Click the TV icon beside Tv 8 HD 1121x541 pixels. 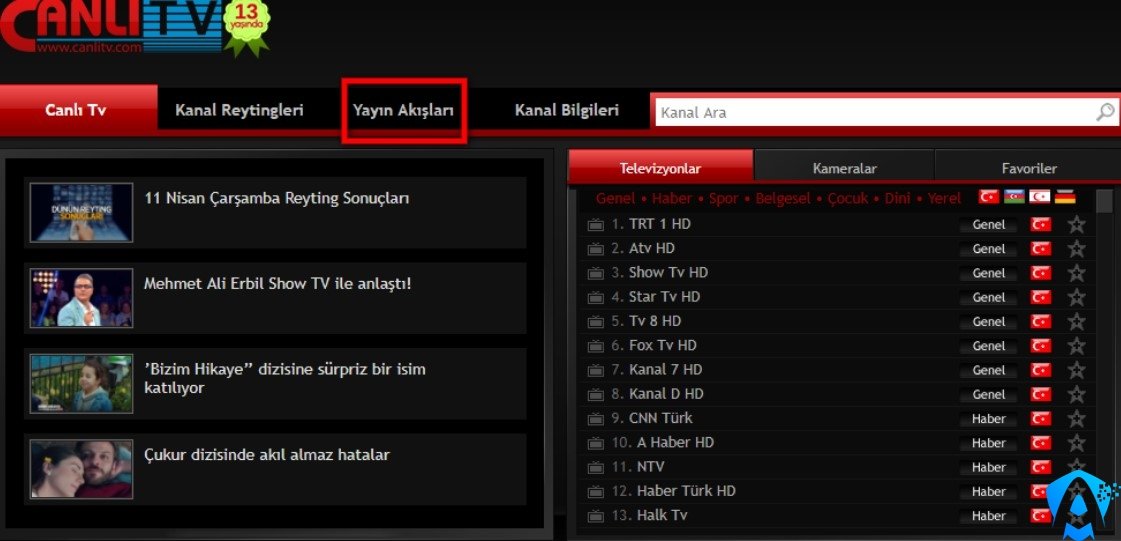596,322
